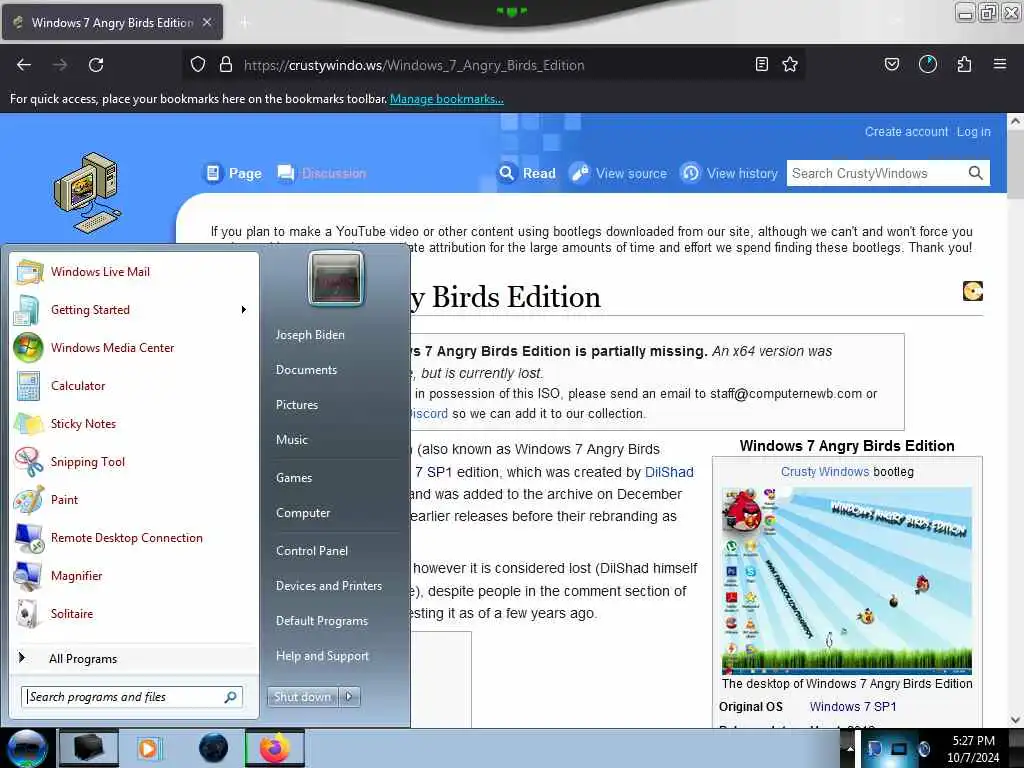Switch to the Discussion tab
Screen dimensions: 1024x768
coord(322,173)
